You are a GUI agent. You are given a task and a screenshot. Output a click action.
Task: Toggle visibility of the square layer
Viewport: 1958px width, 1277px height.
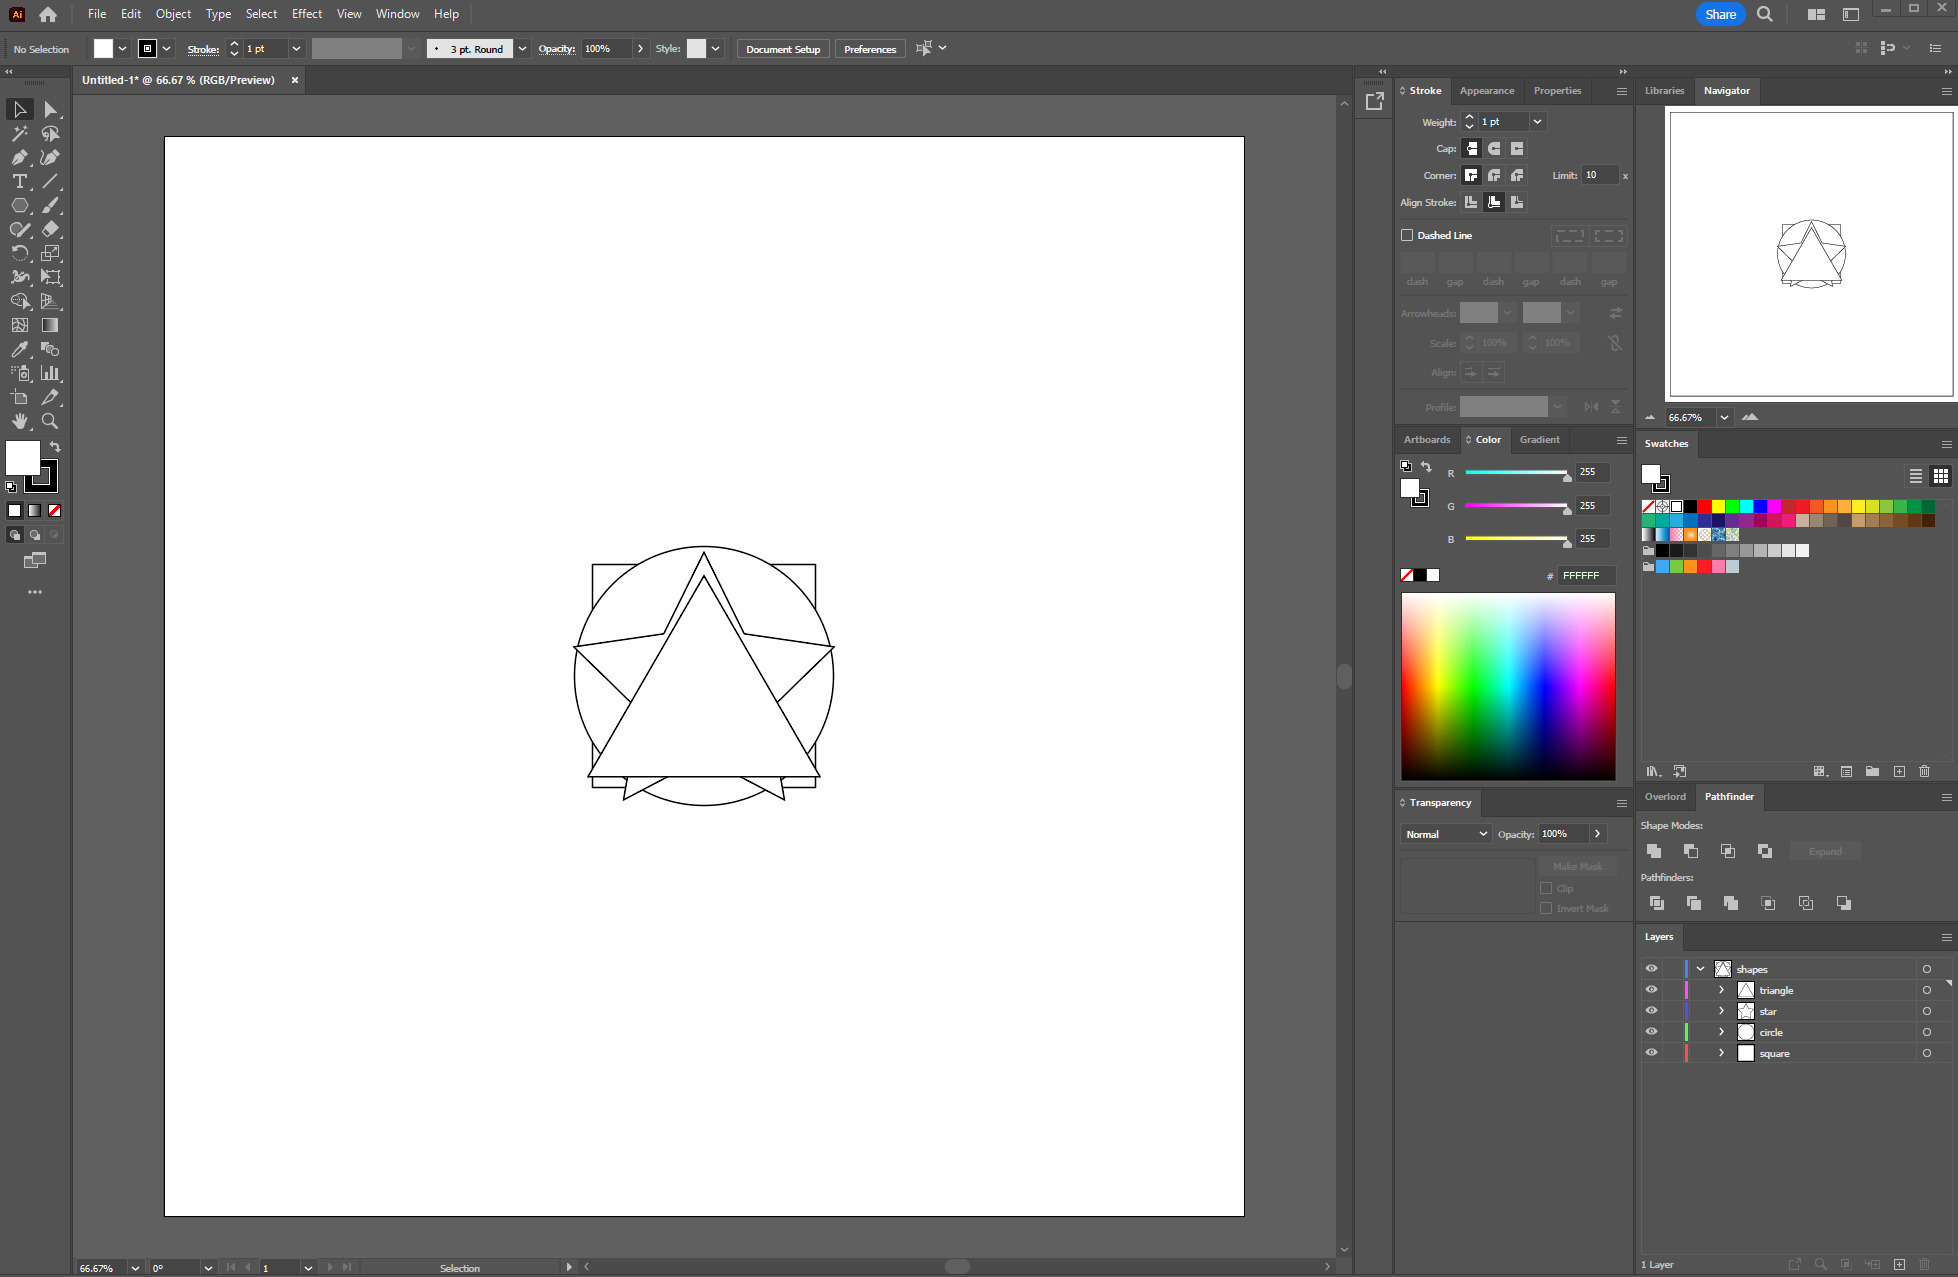1651,1053
